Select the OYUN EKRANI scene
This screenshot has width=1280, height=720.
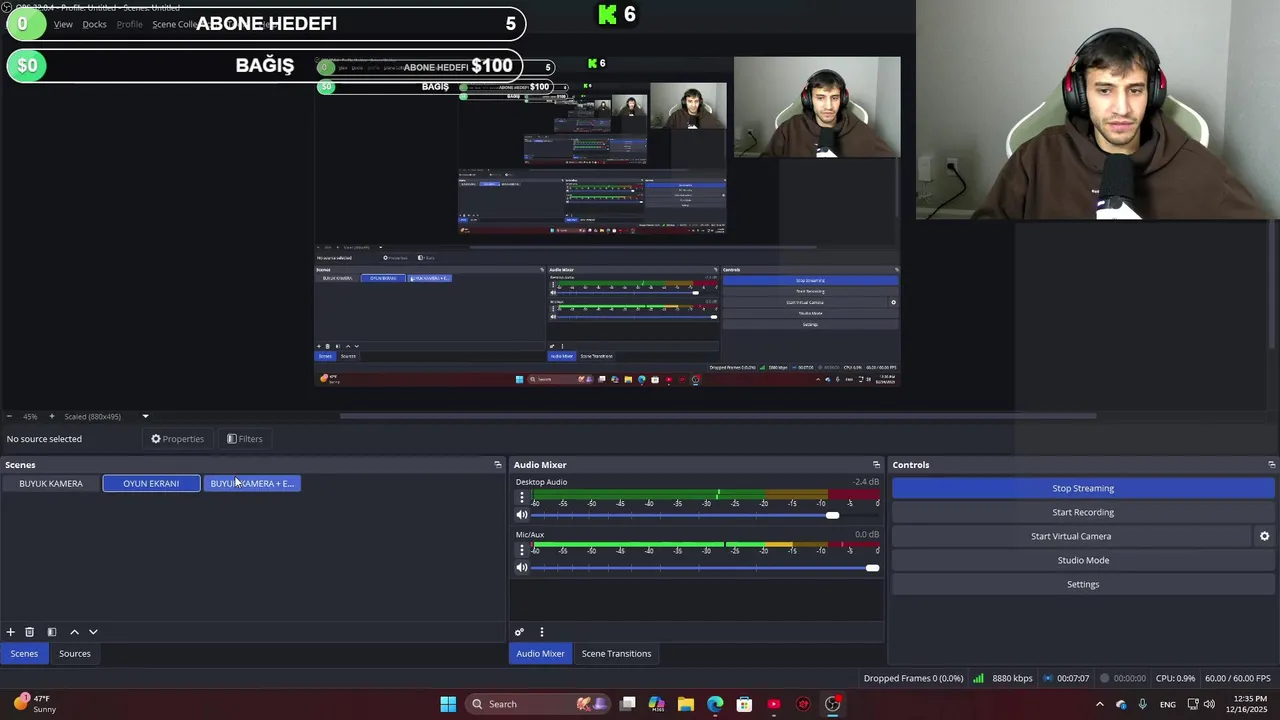[x=151, y=483]
